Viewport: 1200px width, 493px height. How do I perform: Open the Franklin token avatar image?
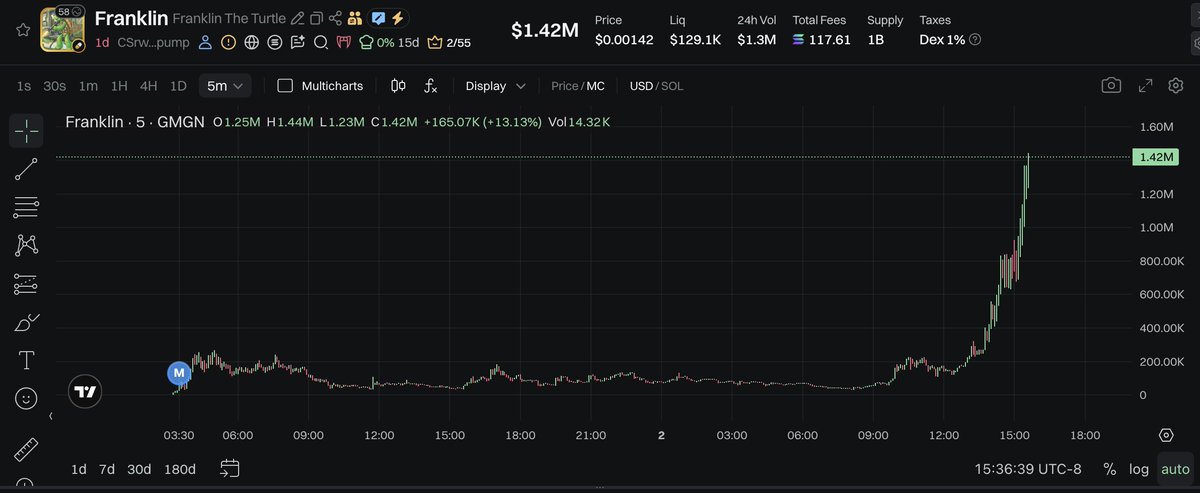coord(62,28)
